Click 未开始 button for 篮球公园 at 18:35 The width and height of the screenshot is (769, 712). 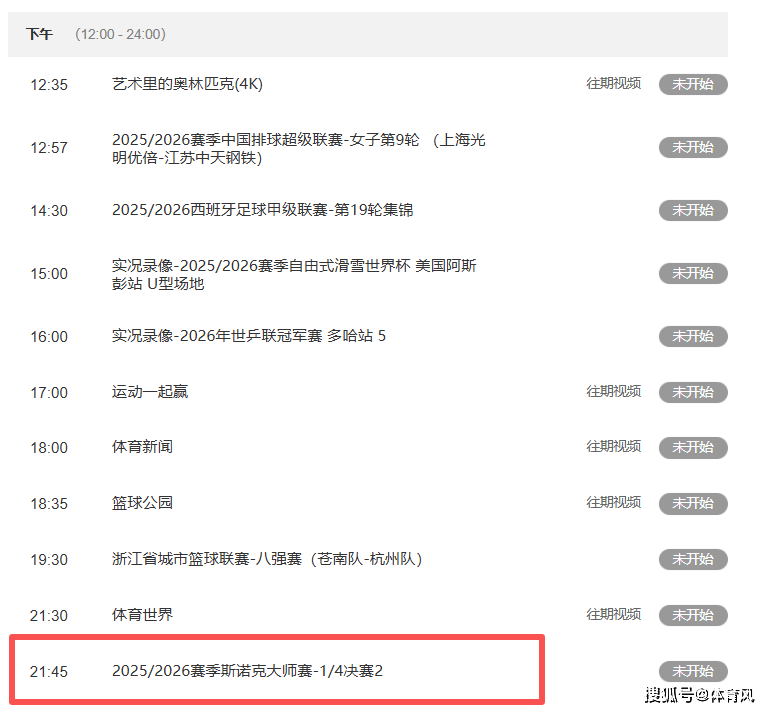(x=692, y=504)
